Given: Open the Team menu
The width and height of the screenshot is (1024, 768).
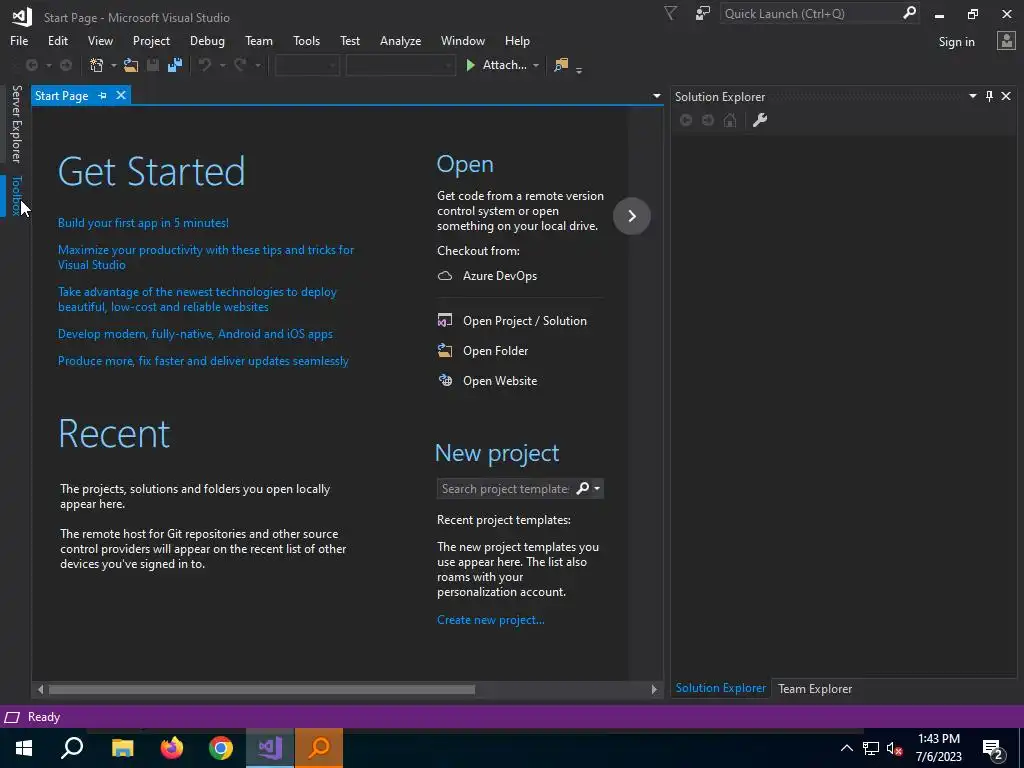Looking at the screenshot, I should click(259, 40).
